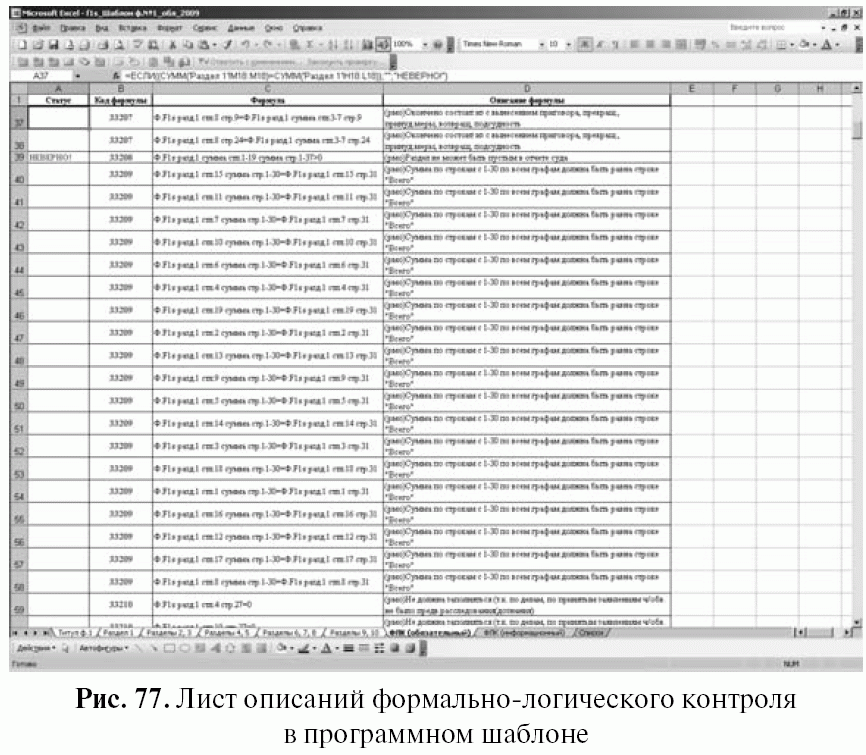Image resolution: width=866 pixels, height=755 pixels.
Task: Click the Save (floppy disk) icon
Action: pyautogui.click(x=54, y=45)
